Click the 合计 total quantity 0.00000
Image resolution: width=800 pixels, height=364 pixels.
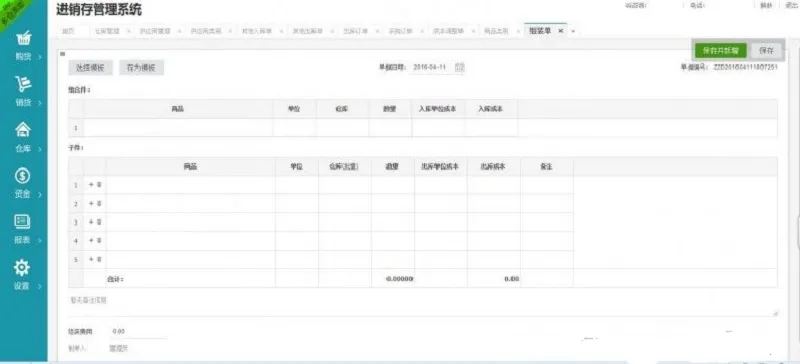(399, 279)
